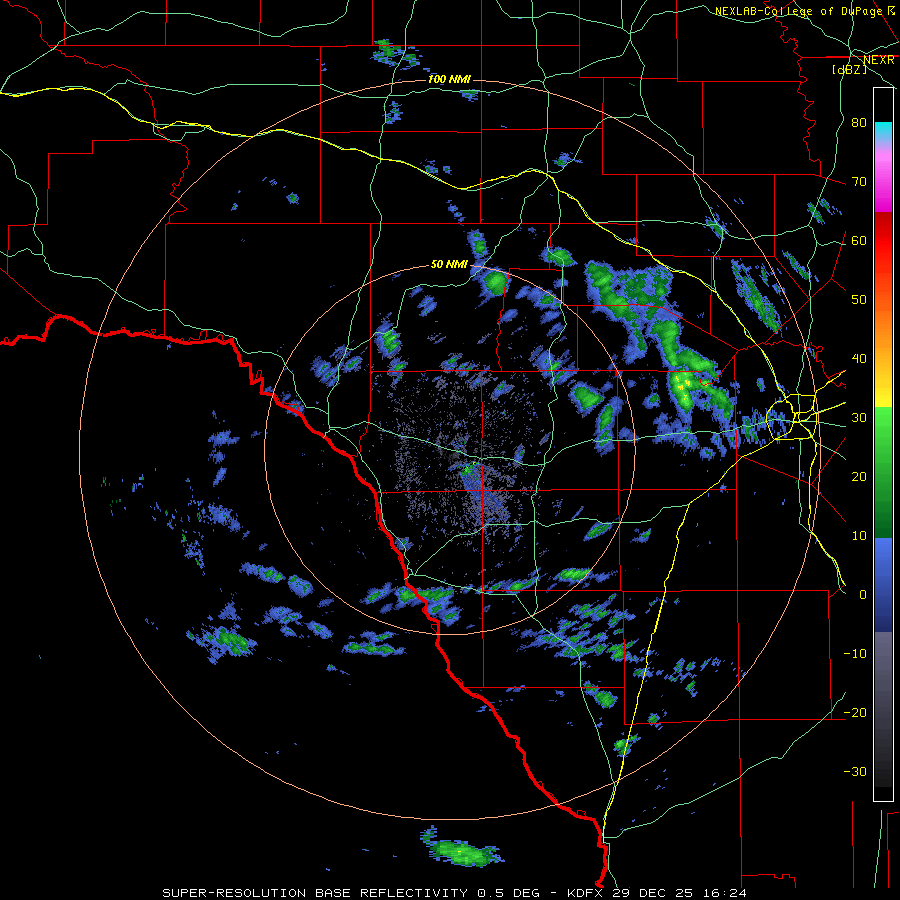Click the "NEXR" label near the top right

(x=879, y=60)
